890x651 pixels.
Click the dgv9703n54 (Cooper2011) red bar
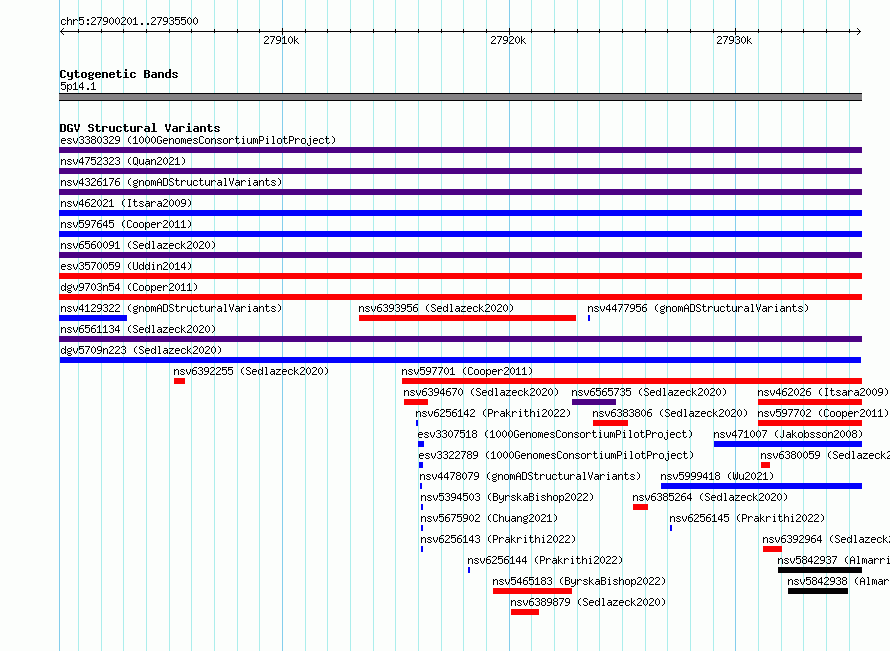460,297
